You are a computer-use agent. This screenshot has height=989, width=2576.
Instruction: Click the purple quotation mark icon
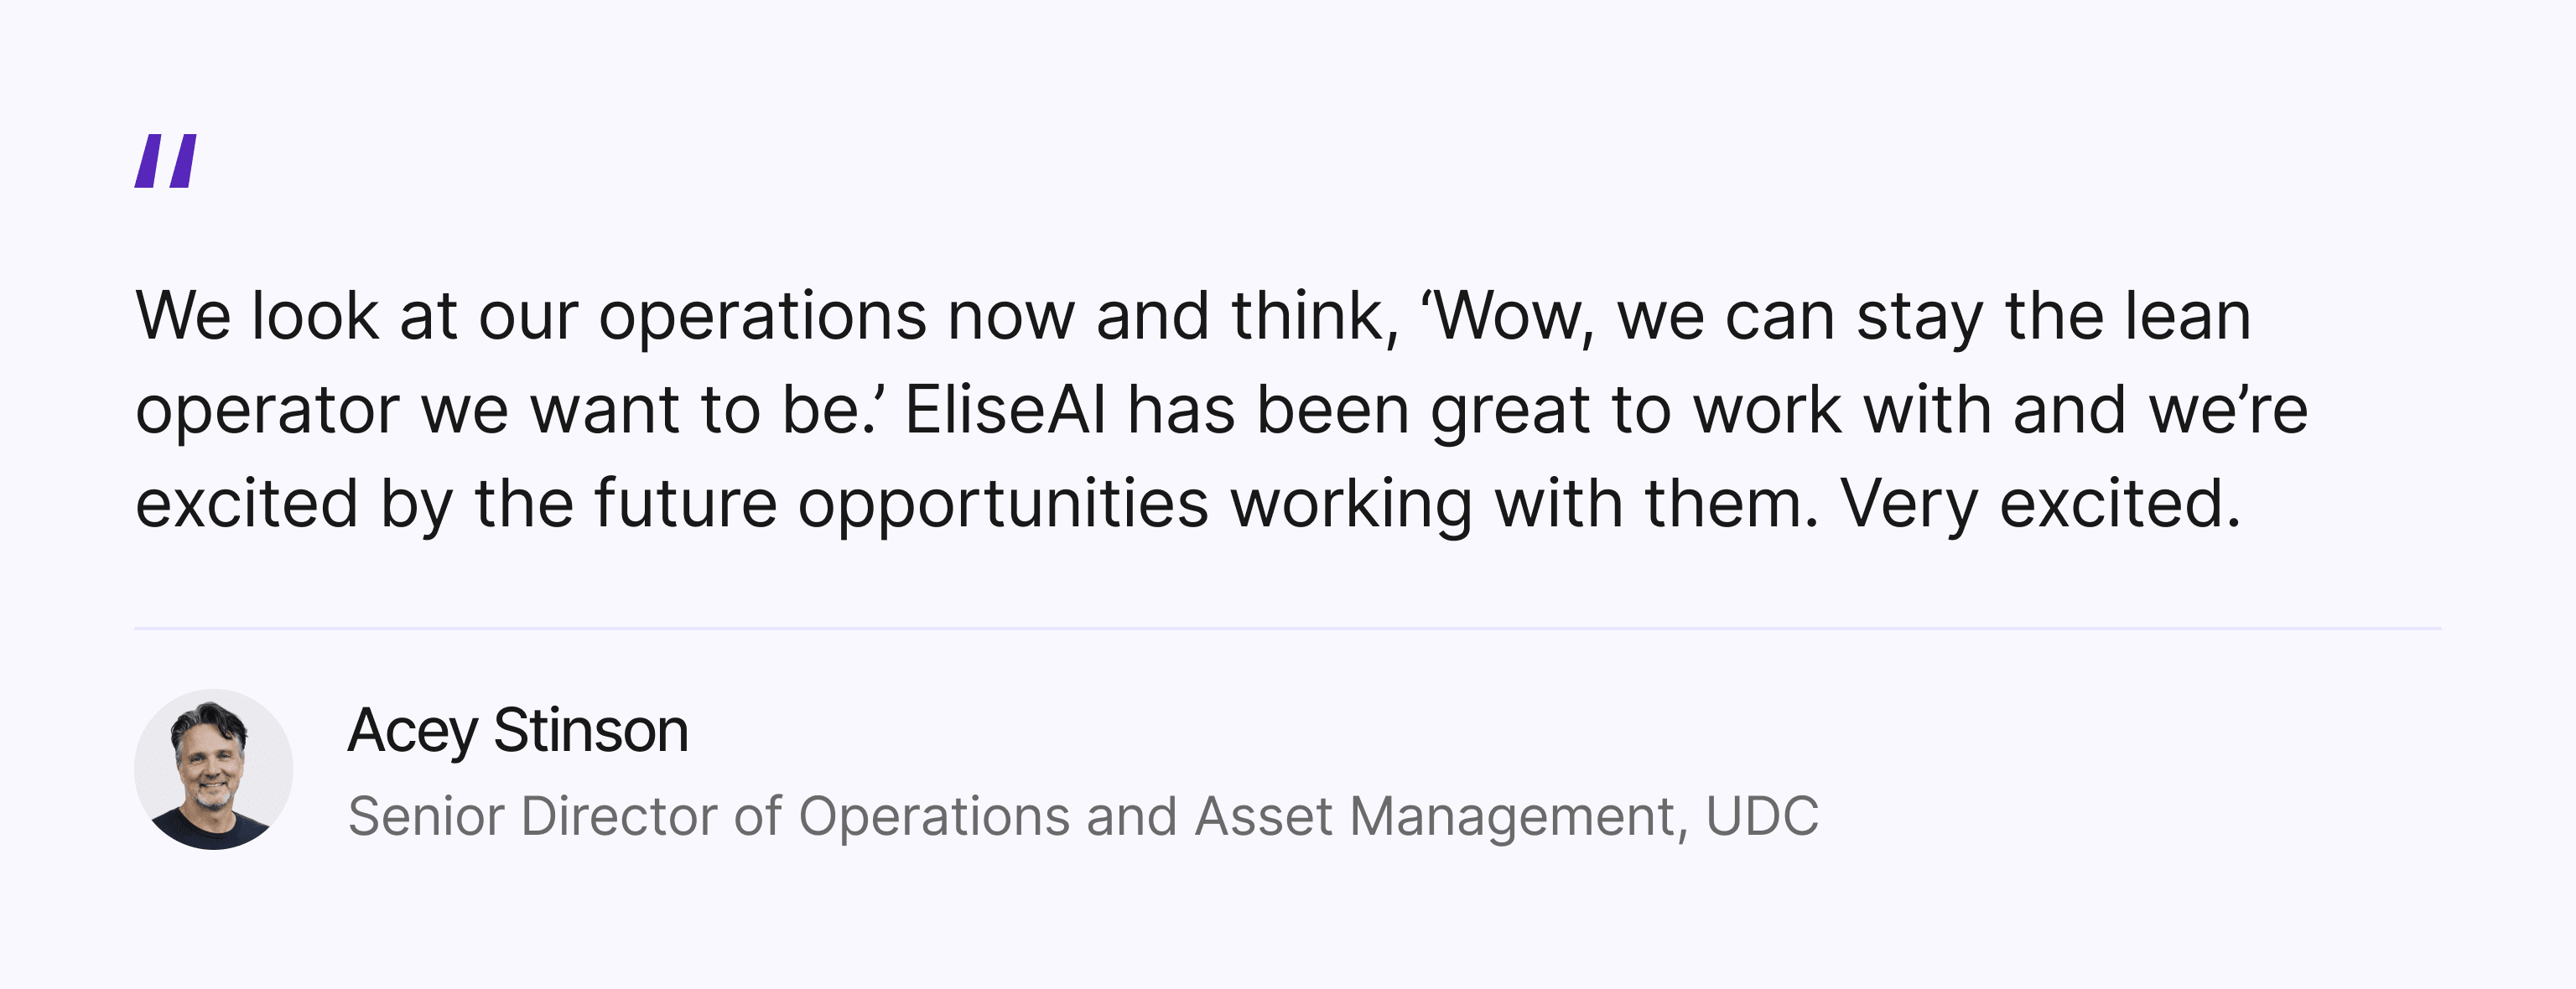[166, 161]
